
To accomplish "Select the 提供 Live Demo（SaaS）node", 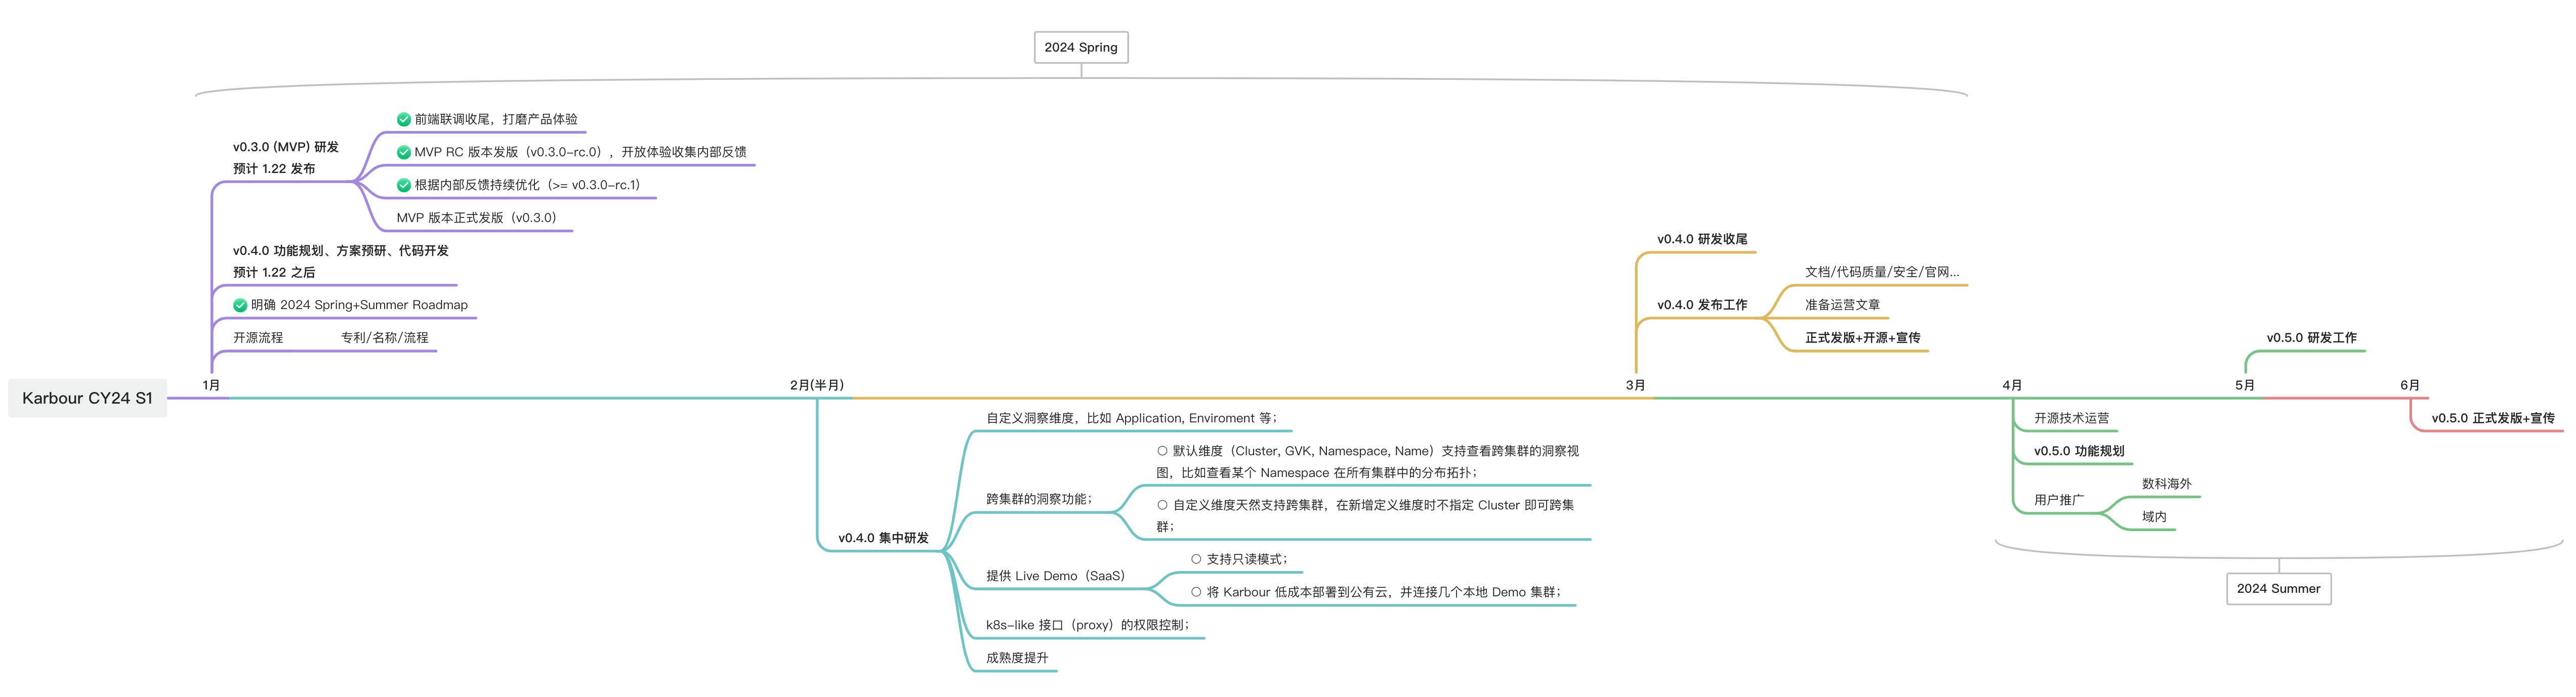I will pyautogui.click(x=1055, y=576).
